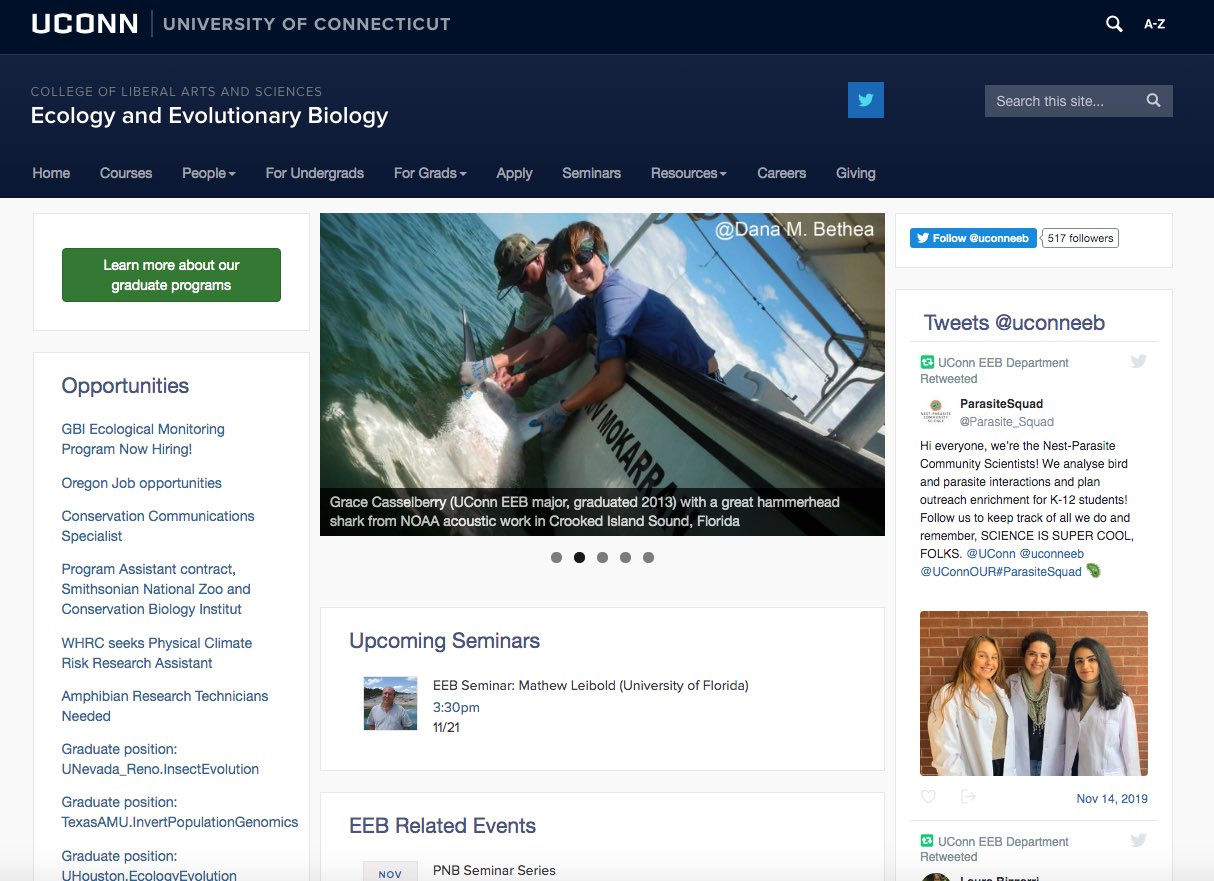Like the ParasiteSquad tweet with heart icon
Image resolution: width=1214 pixels, height=881 pixels.
(x=928, y=797)
